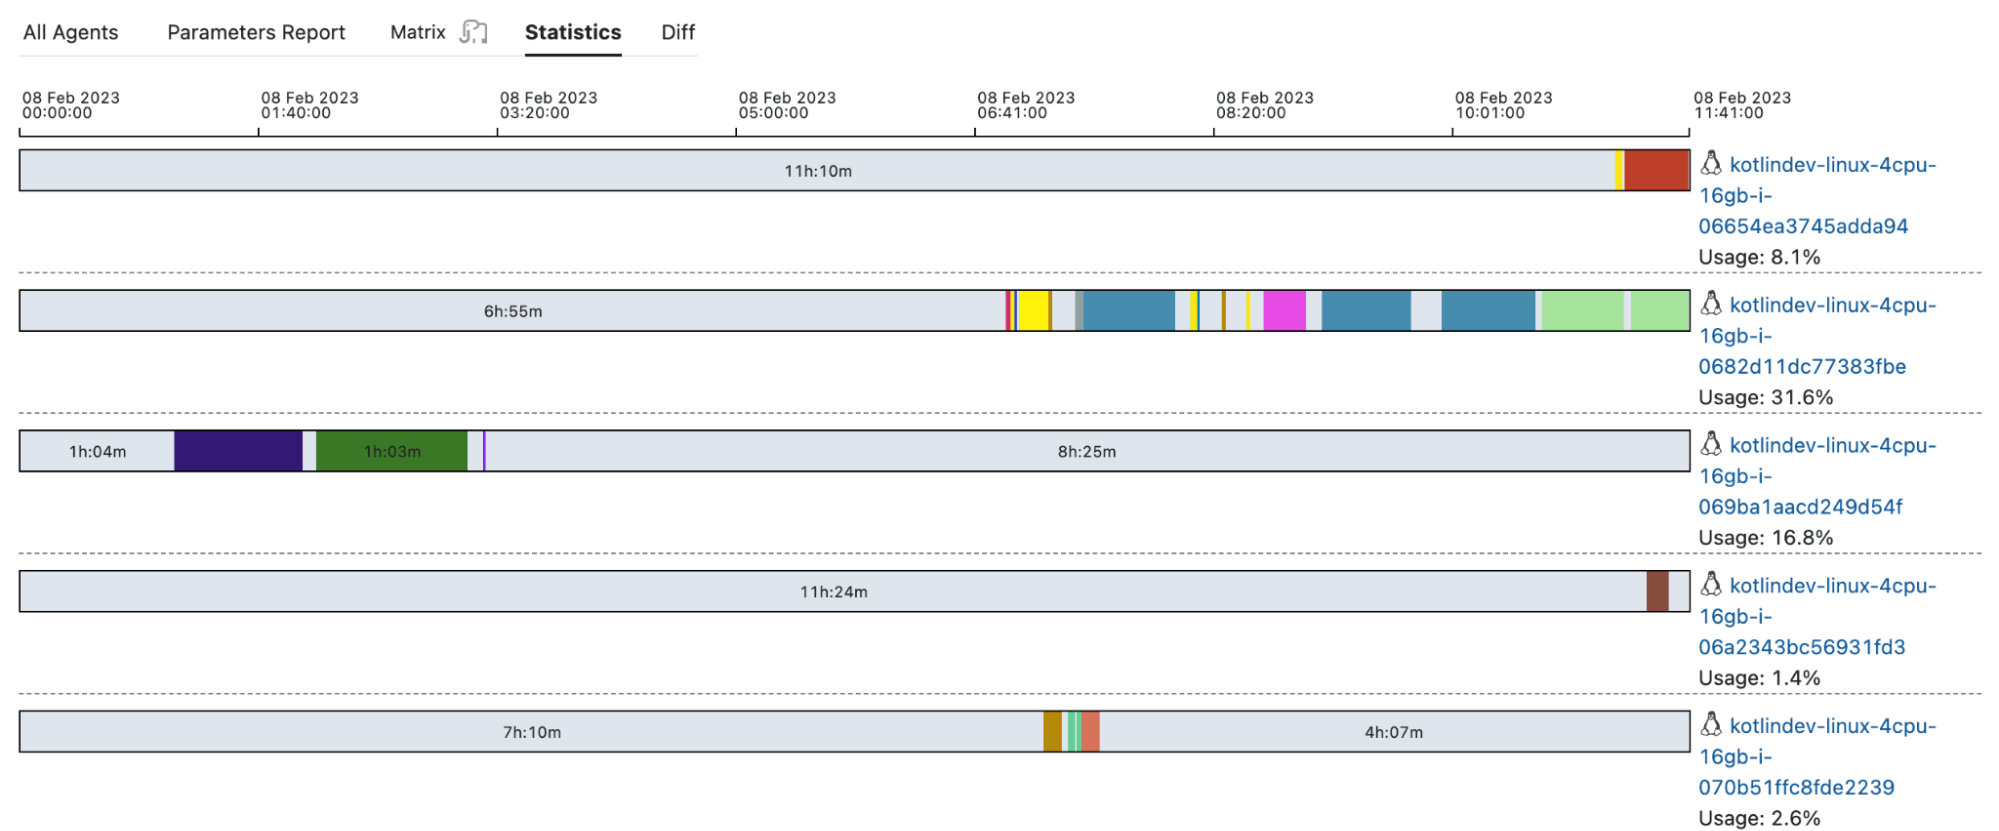Click the 08 Feb 2023 00:00:00 axis label
The image size is (1999, 831).
click(x=71, y=105)
